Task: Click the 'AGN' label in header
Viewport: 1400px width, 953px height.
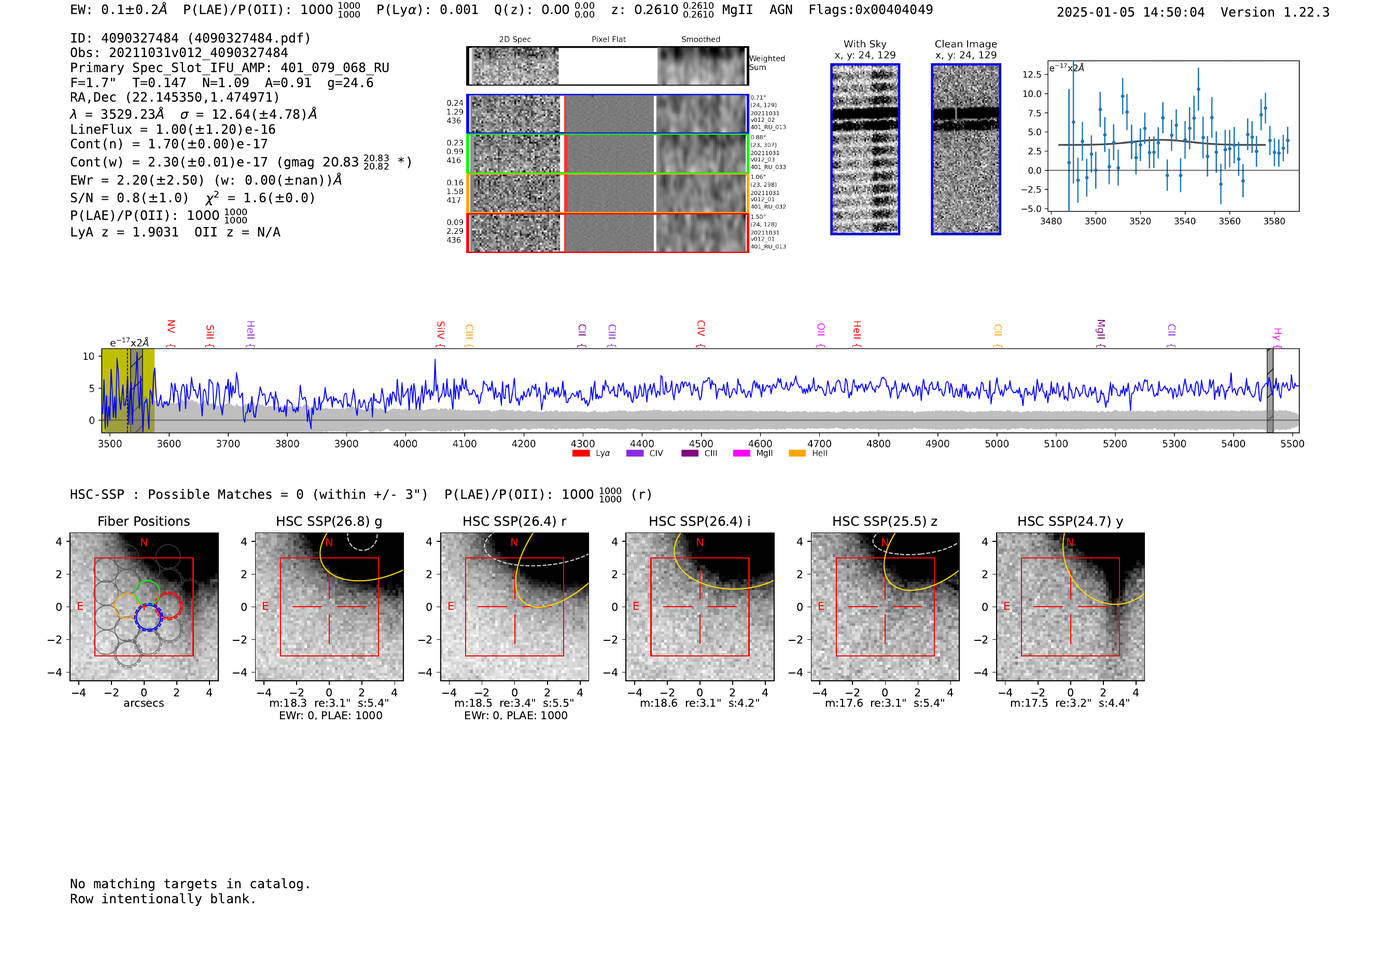Action: [781, 10]
